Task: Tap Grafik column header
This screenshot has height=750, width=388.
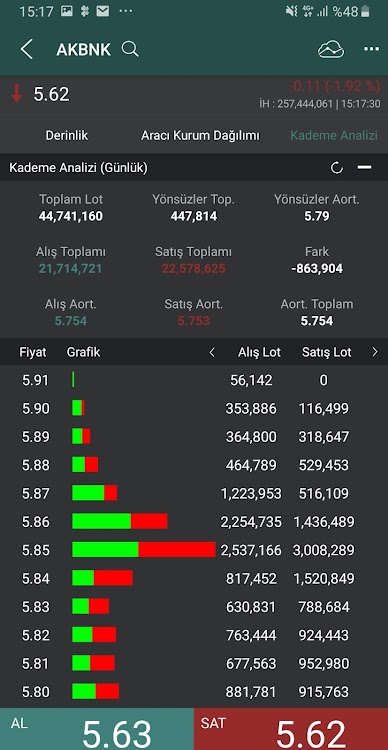Action: tap(83, 353)
